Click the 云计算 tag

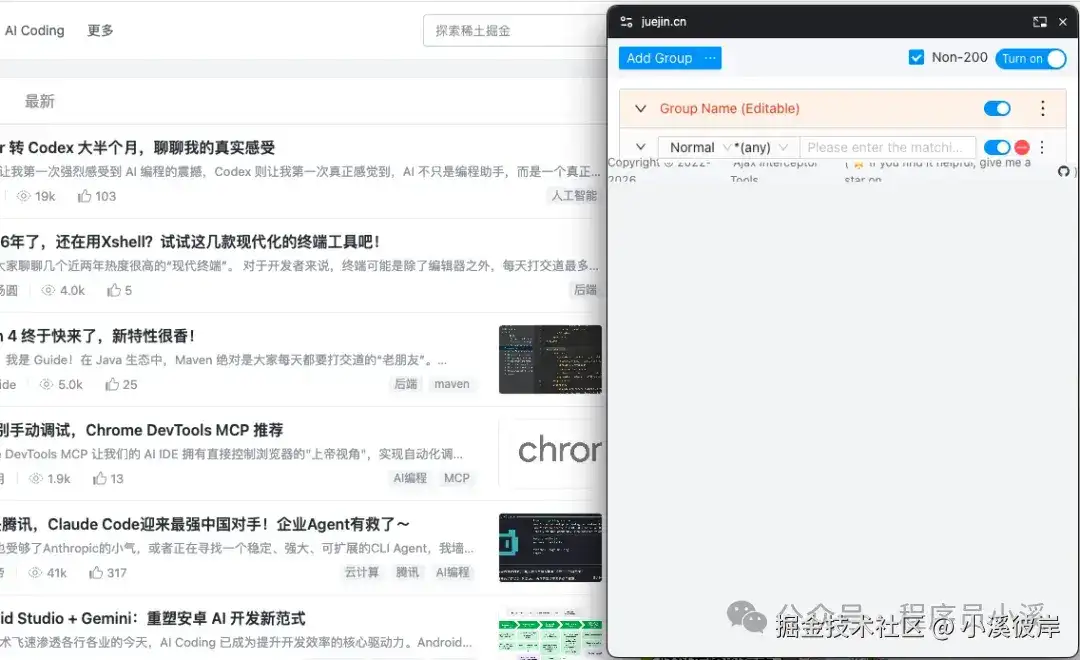362,573
